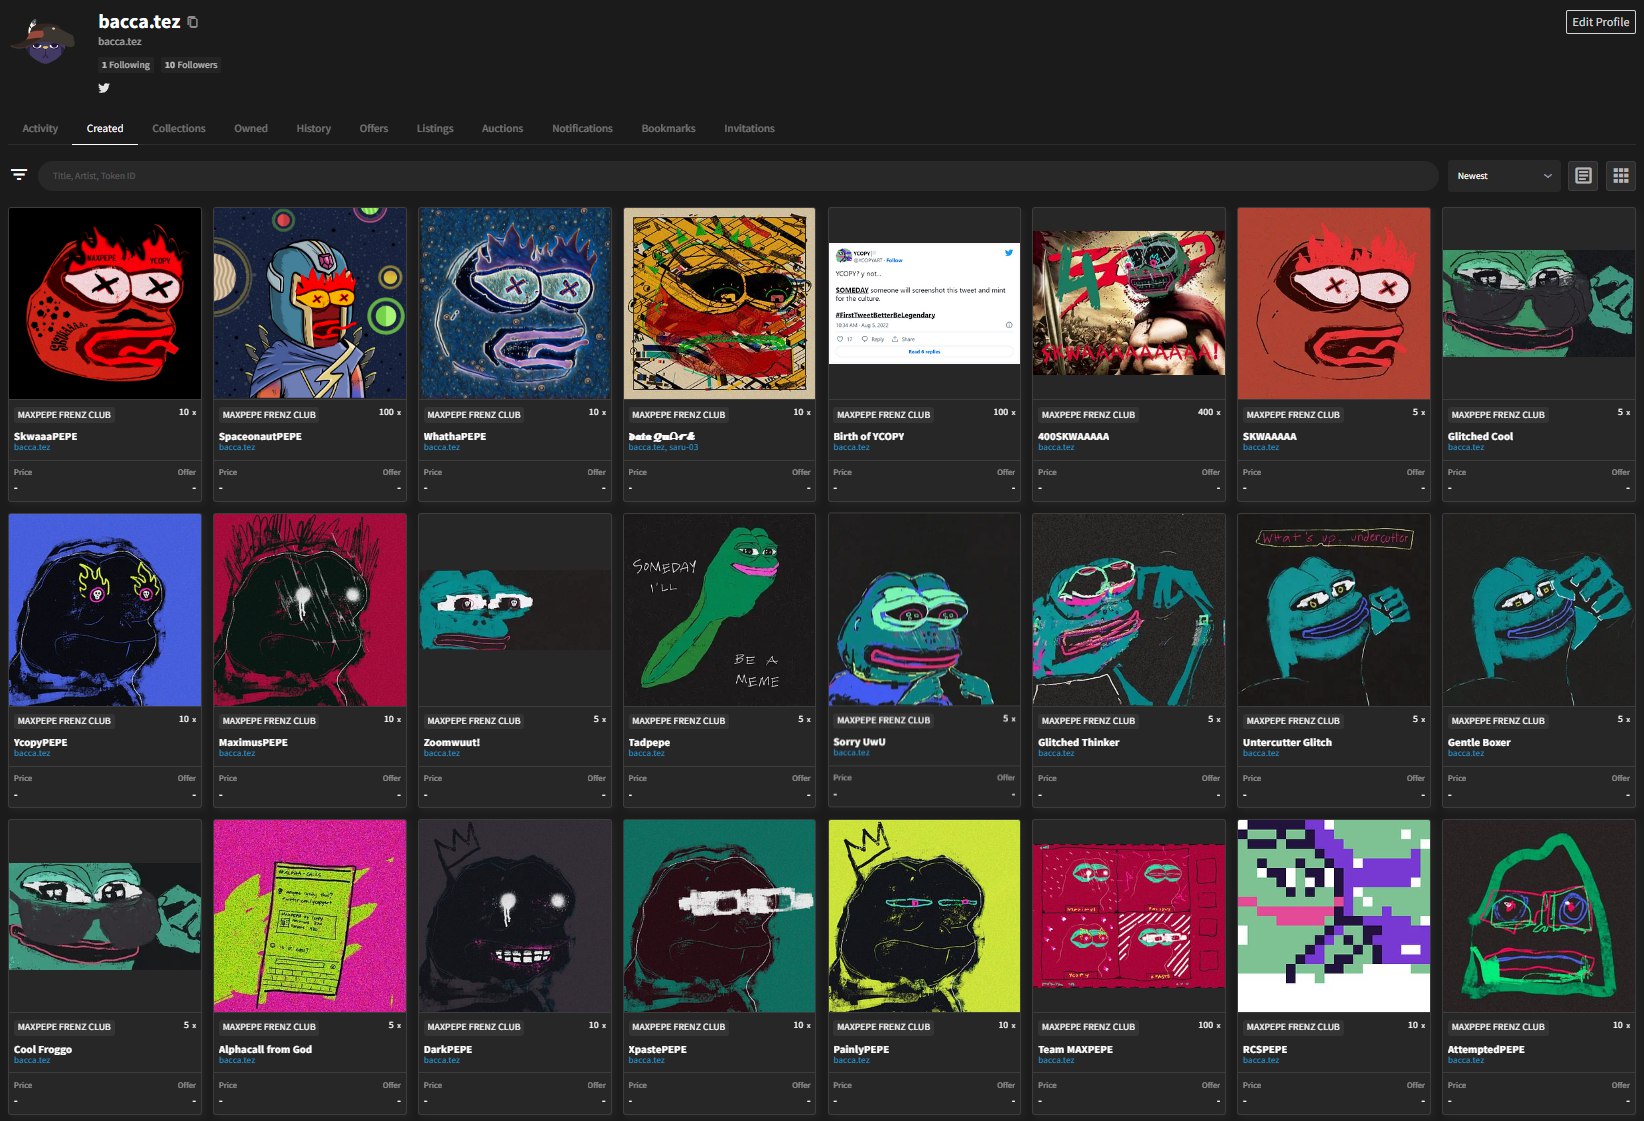Open the WhathaPEPE artwork thumbnail
Image resolution: width=1644 pixels, height=1121 pixels.
point(515,303)
